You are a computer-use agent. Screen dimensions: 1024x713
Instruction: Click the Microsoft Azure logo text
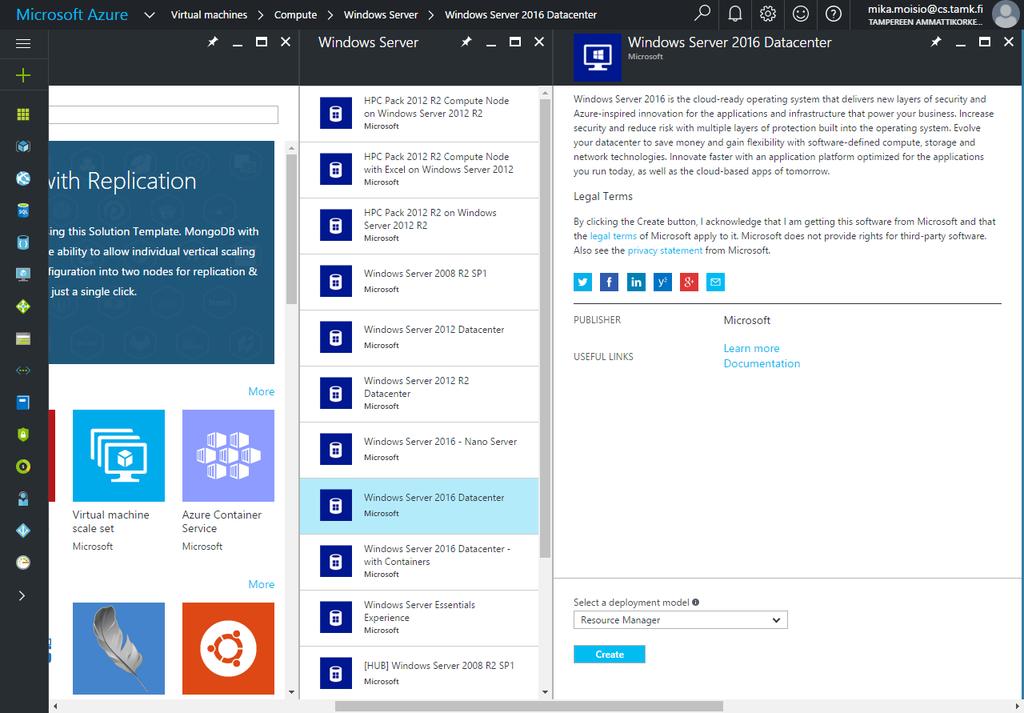click(72, 14)
